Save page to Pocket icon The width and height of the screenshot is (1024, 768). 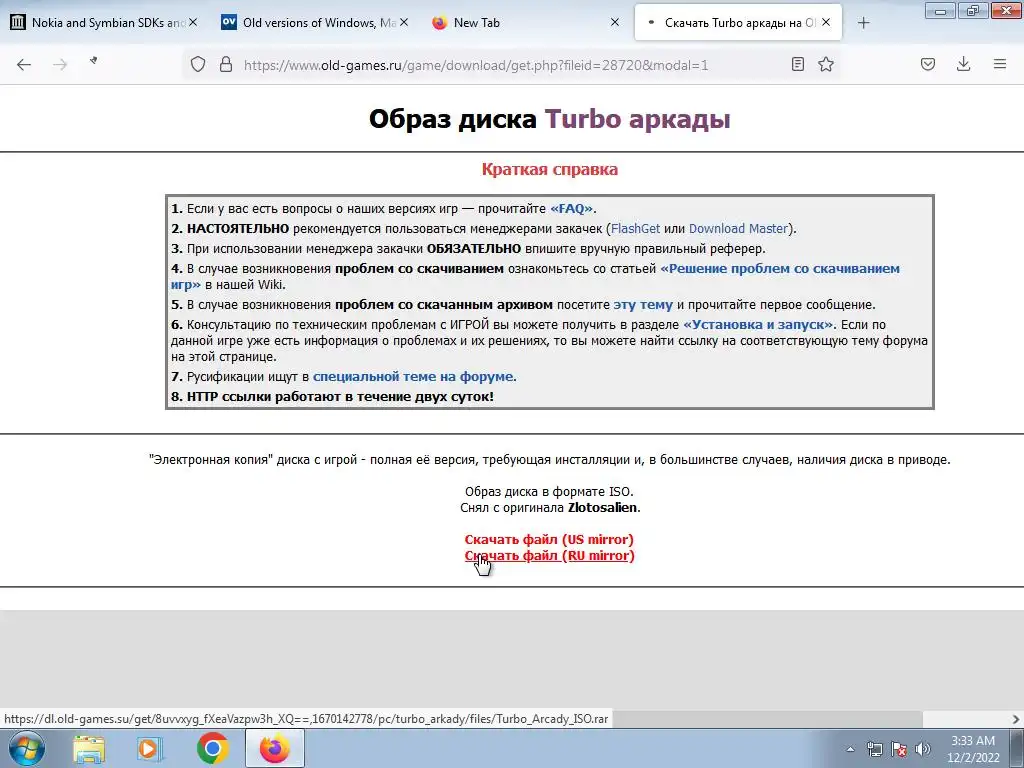[x=927, y=64]
